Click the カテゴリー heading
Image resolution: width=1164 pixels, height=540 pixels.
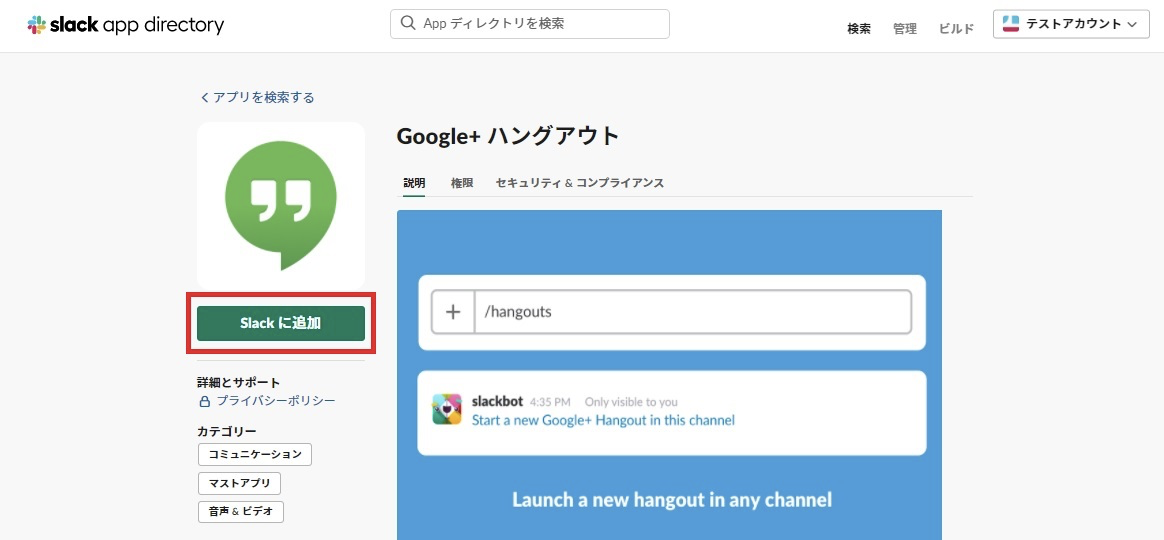coord(226,432)
